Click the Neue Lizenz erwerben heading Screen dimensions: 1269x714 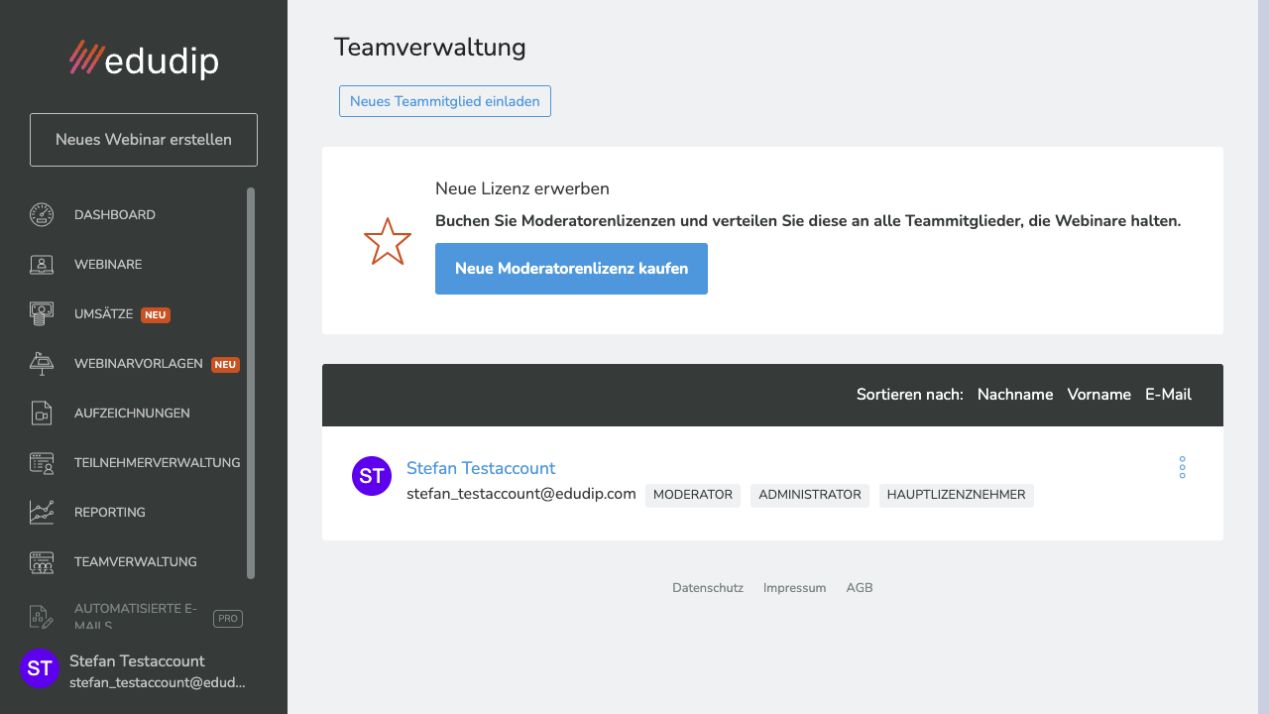point(522,188)
